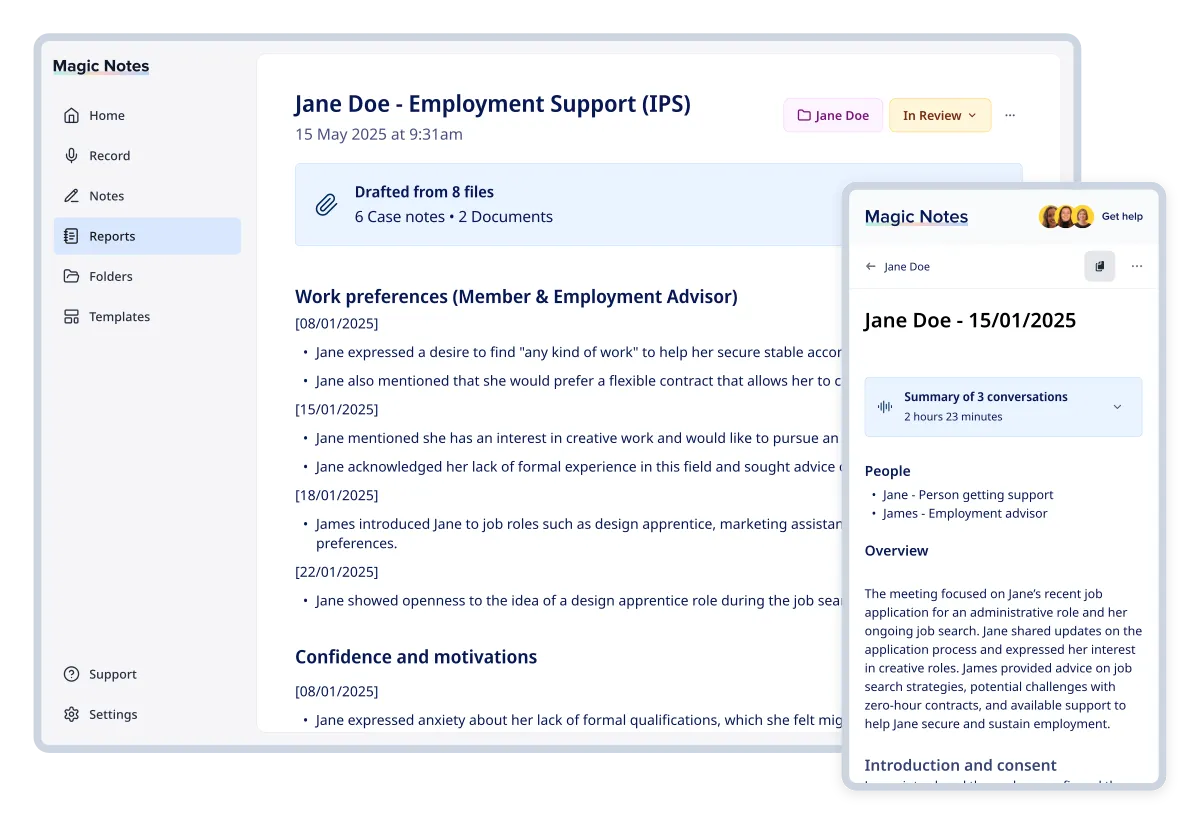1200x821 pixels.
Task: Click the team avatars near Get help
Action: click(1067, 216)
